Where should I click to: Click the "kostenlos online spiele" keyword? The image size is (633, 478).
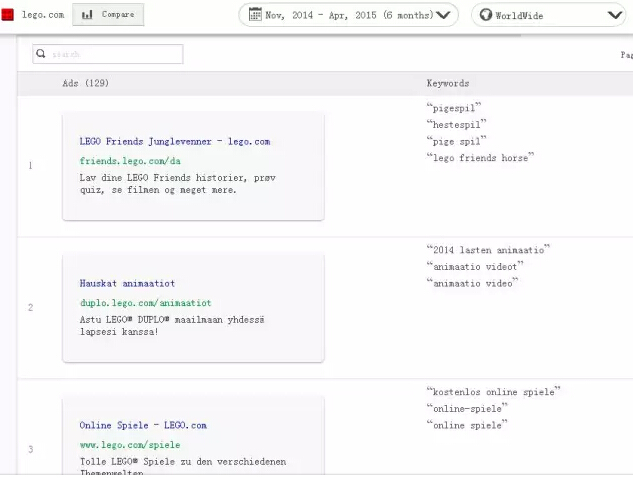tap(494, 392)
